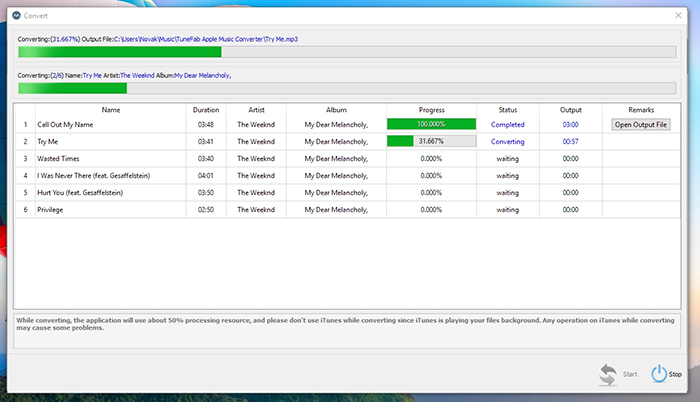Click waiting status for Privilege
The height and width of the screenshot is (402, 700).
pos(508,209)
